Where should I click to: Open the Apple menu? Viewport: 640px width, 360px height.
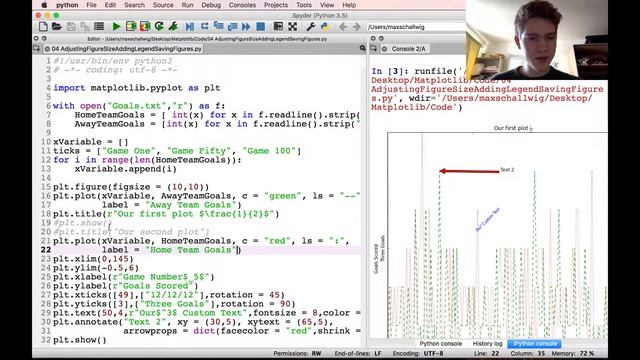point(44,5)
